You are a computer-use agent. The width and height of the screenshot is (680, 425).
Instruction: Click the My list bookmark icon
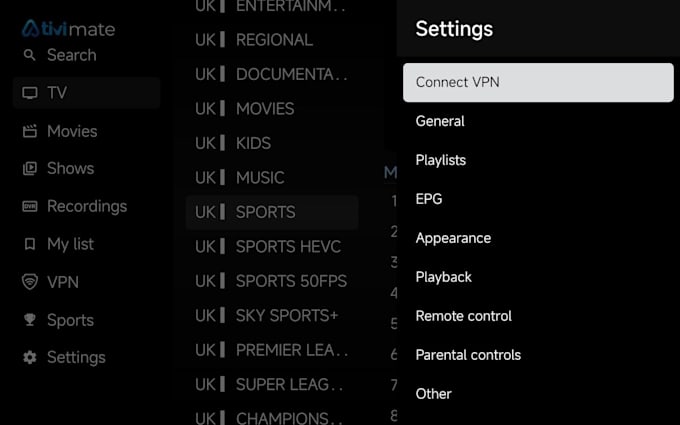pos(29,244)
